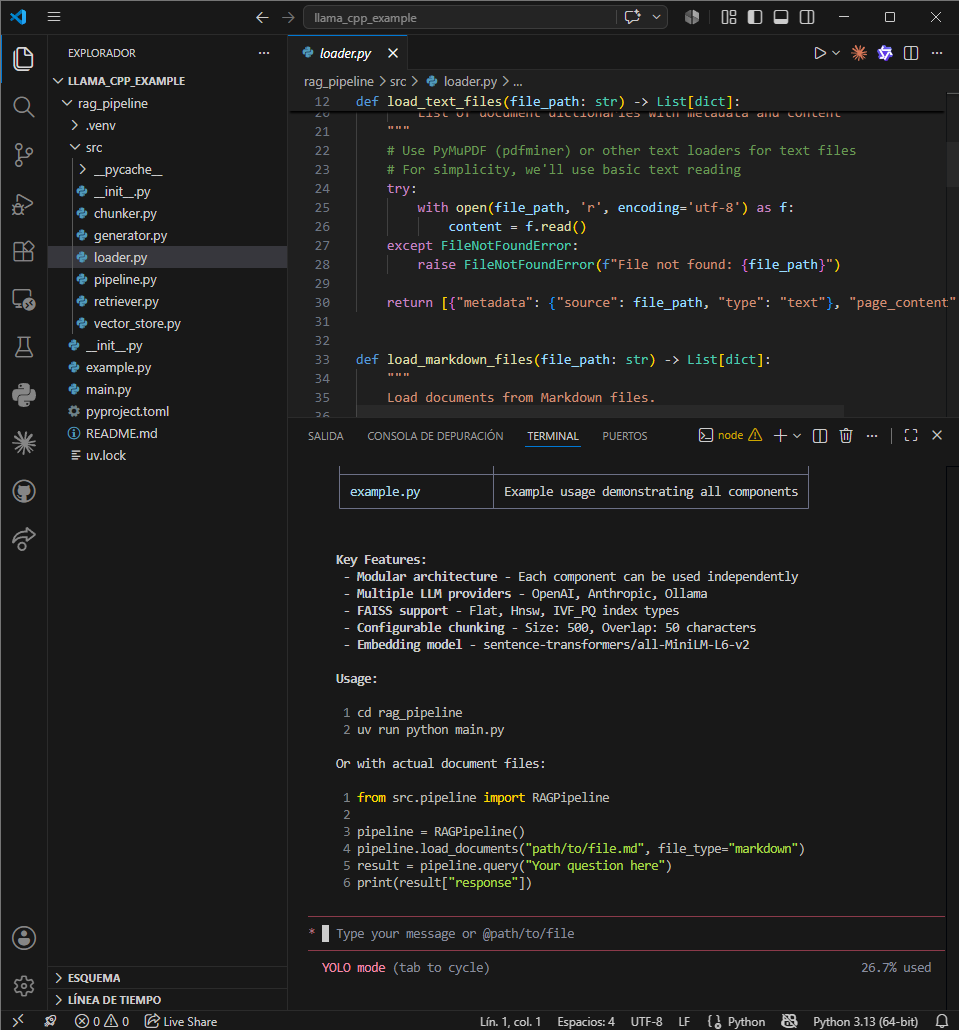Open notifications bell in status bar
The image size is (959, 1030).
point(941,1021)
